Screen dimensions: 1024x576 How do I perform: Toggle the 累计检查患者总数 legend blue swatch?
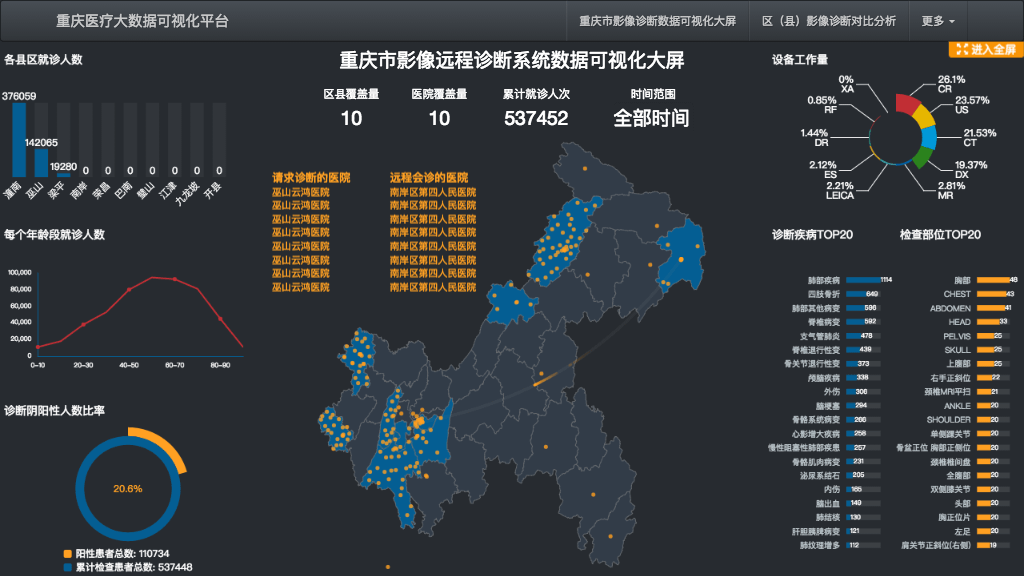coord(67,567)
